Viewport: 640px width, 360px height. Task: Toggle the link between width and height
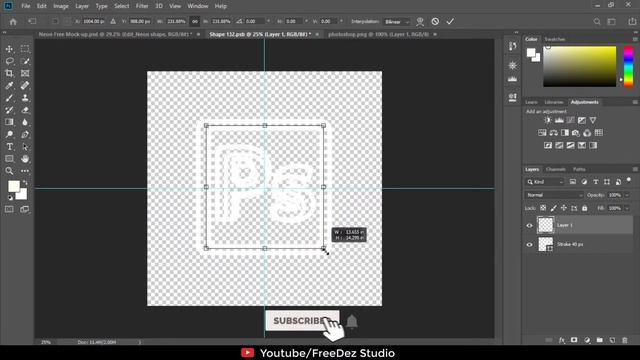point(195,21)
